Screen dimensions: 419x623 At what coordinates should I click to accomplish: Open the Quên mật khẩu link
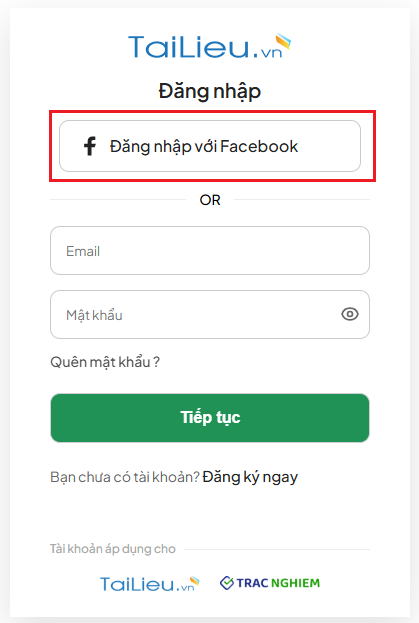click(x=105, y=362)
